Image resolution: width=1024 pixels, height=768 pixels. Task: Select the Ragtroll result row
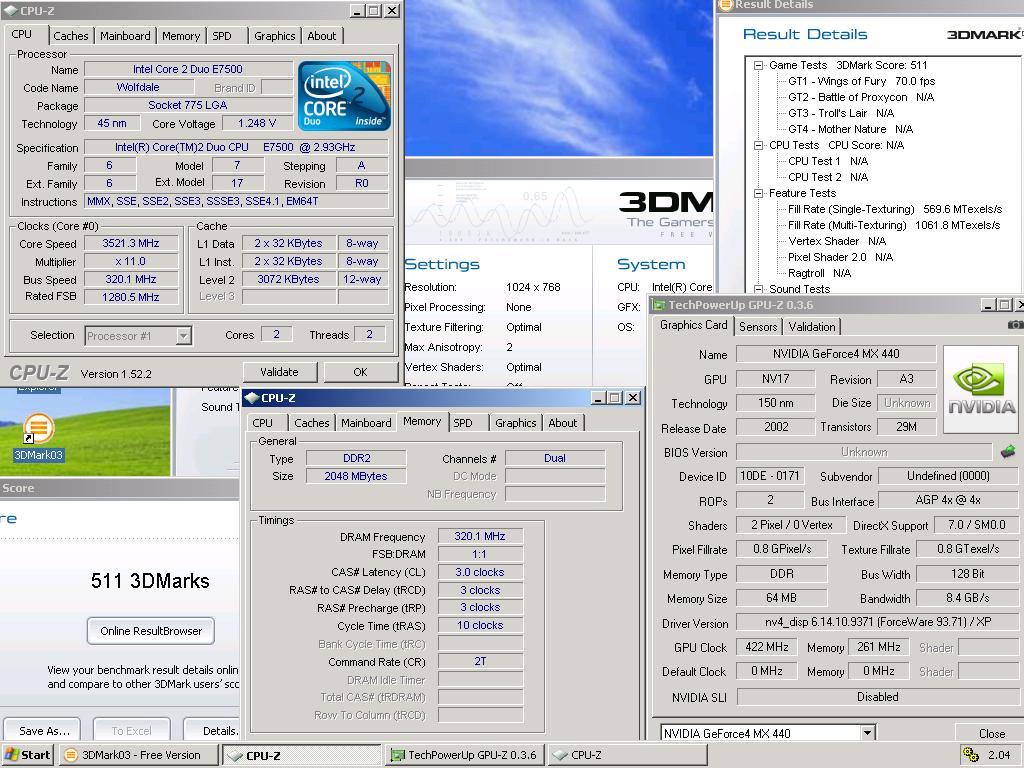point(819,273)
